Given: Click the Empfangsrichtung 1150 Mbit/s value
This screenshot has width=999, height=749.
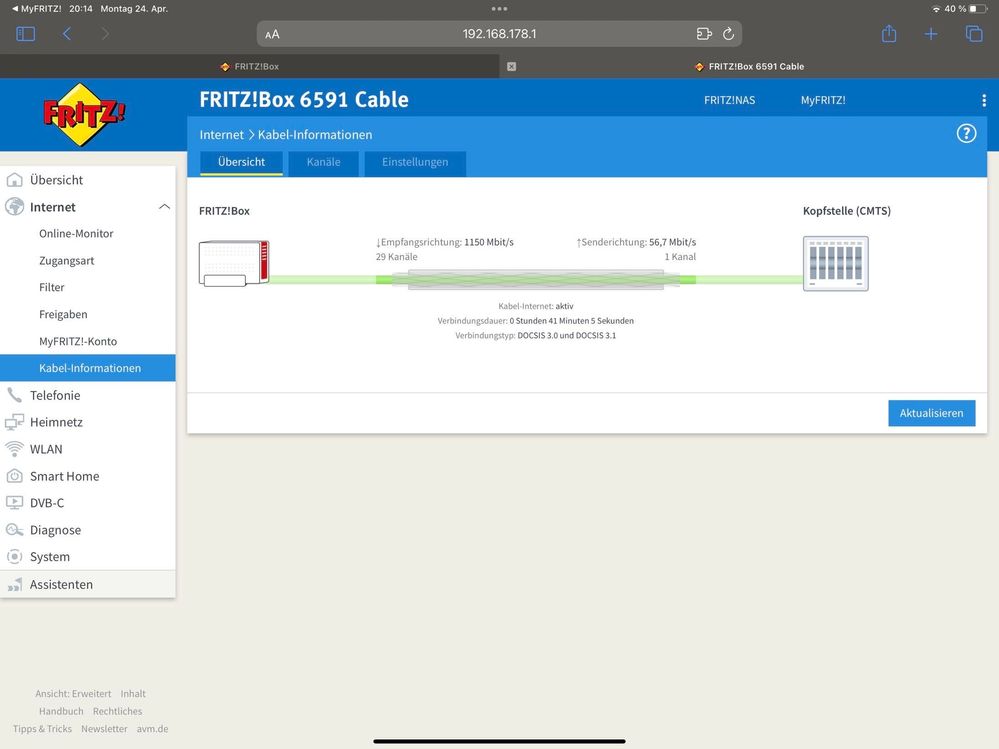Looking at the screenshot, I should (x=489, y=242).
